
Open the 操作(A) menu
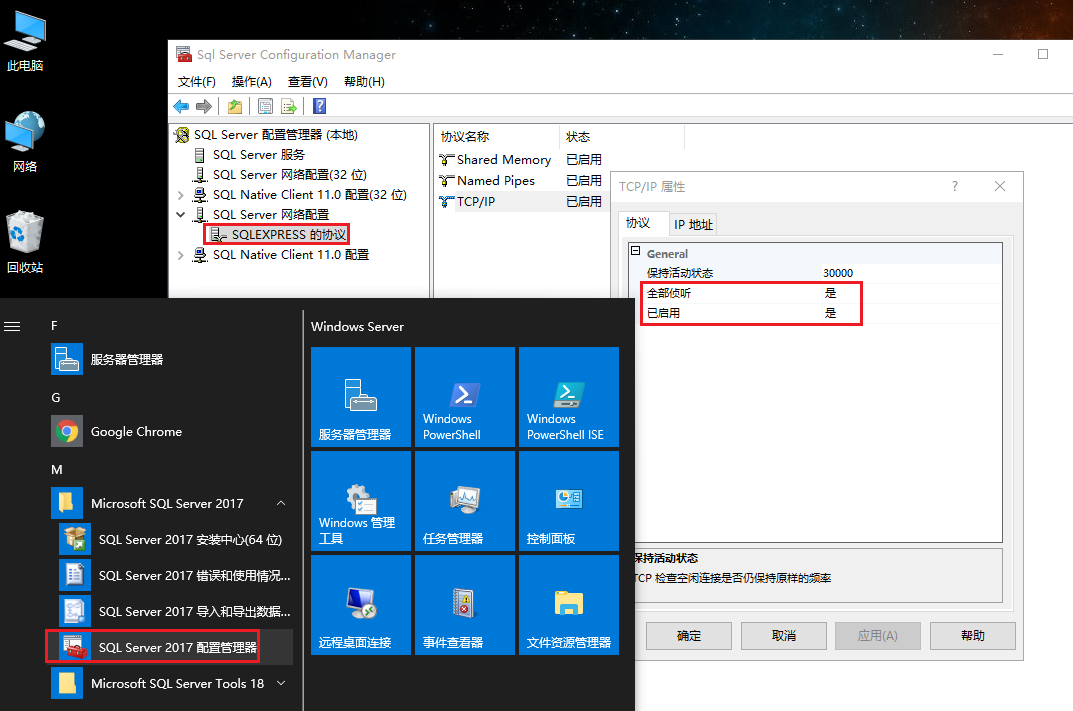pyautogui.click(x=249, y=81)
